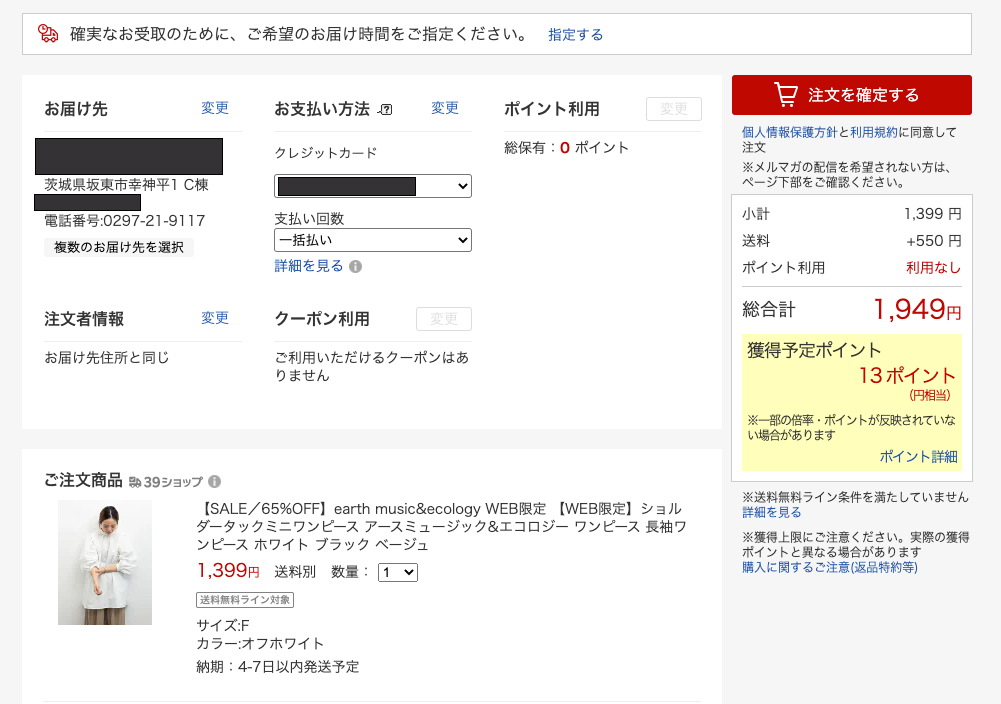Click the 送料無料ライン対象 badge
Viewport: 1001px width, 704px height.
pos(245,600)
